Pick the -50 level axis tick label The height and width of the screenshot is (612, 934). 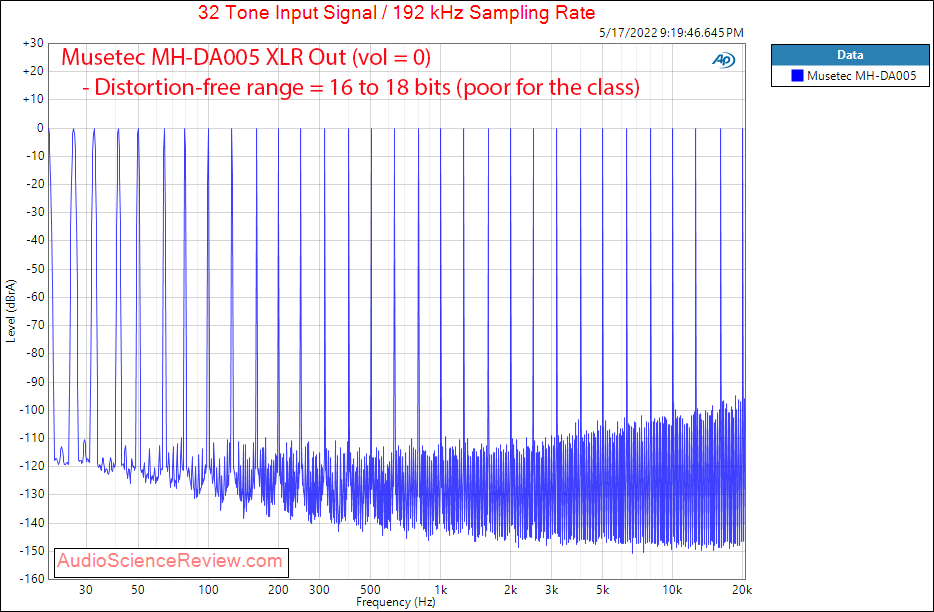point(34,269)
